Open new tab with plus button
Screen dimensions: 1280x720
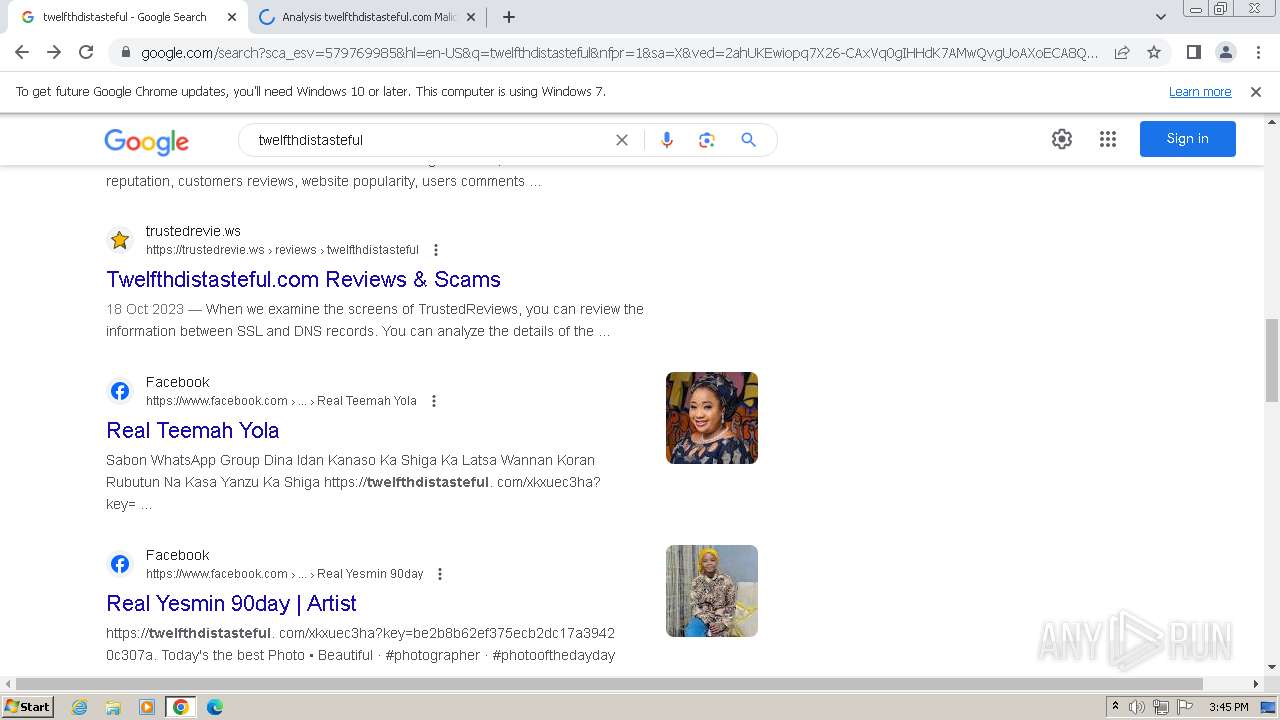[x=508, y=17]
